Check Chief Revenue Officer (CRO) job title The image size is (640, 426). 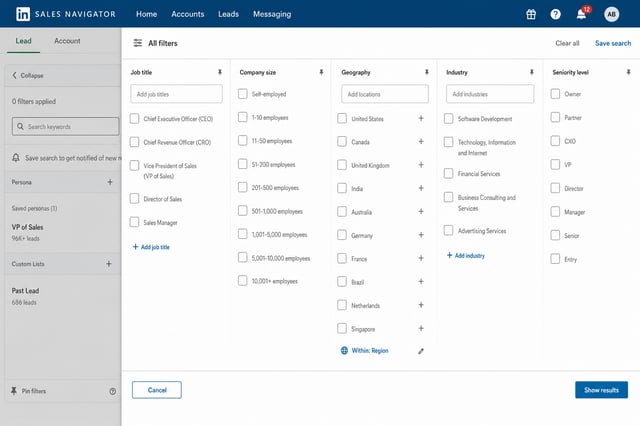[134, 142]
